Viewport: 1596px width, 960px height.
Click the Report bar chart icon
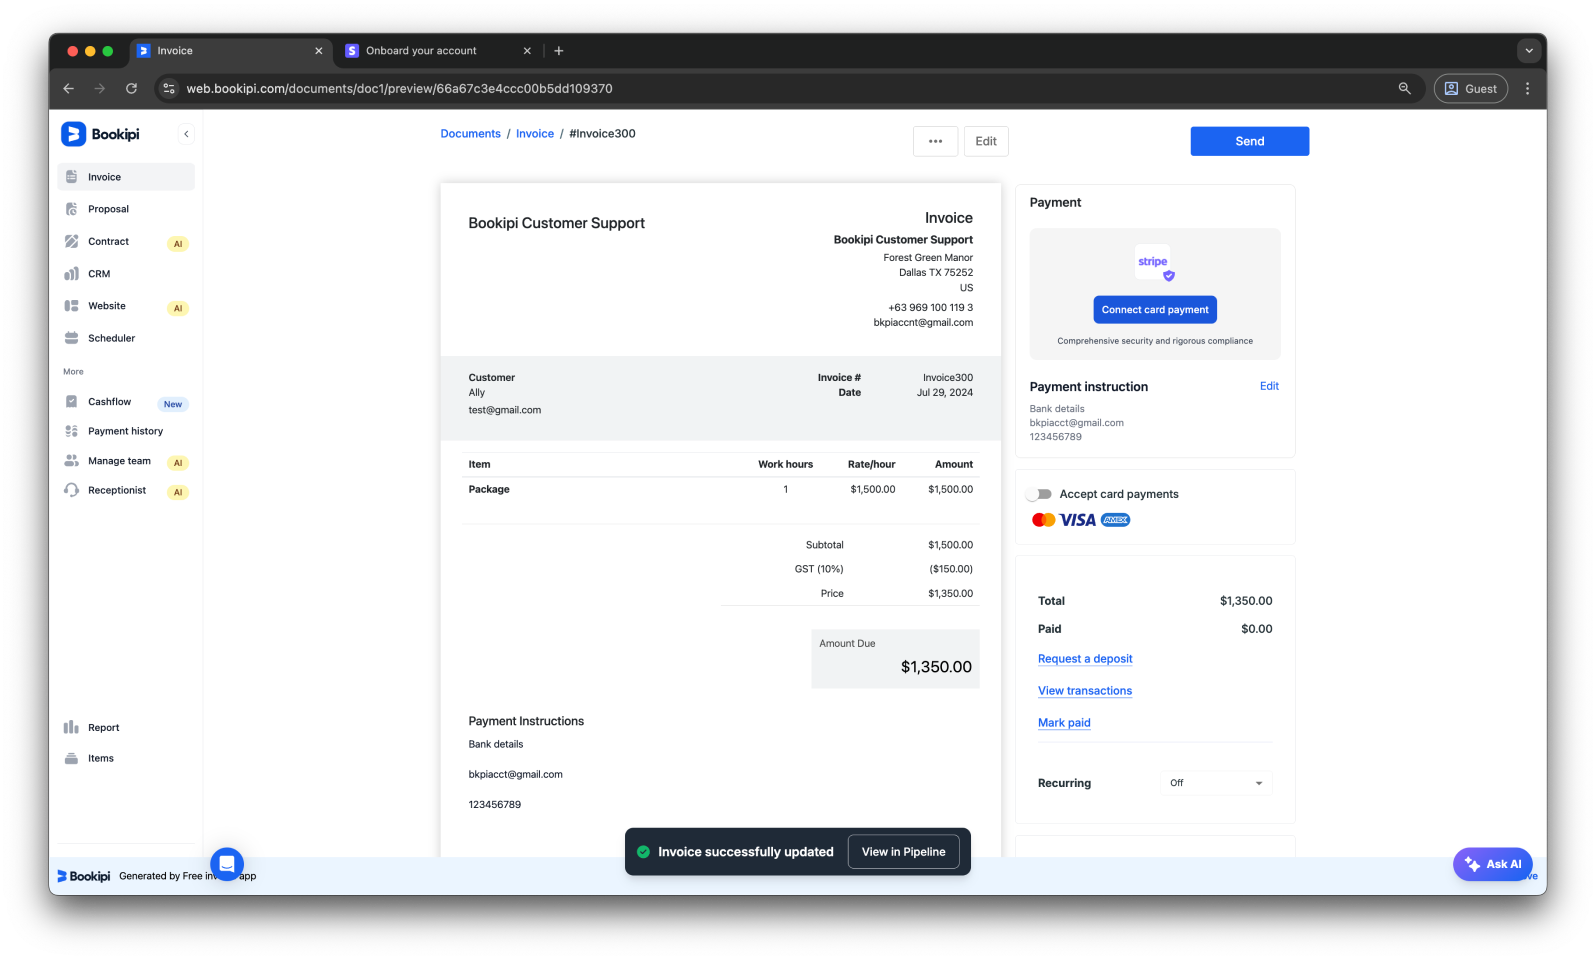coord(71,727)
